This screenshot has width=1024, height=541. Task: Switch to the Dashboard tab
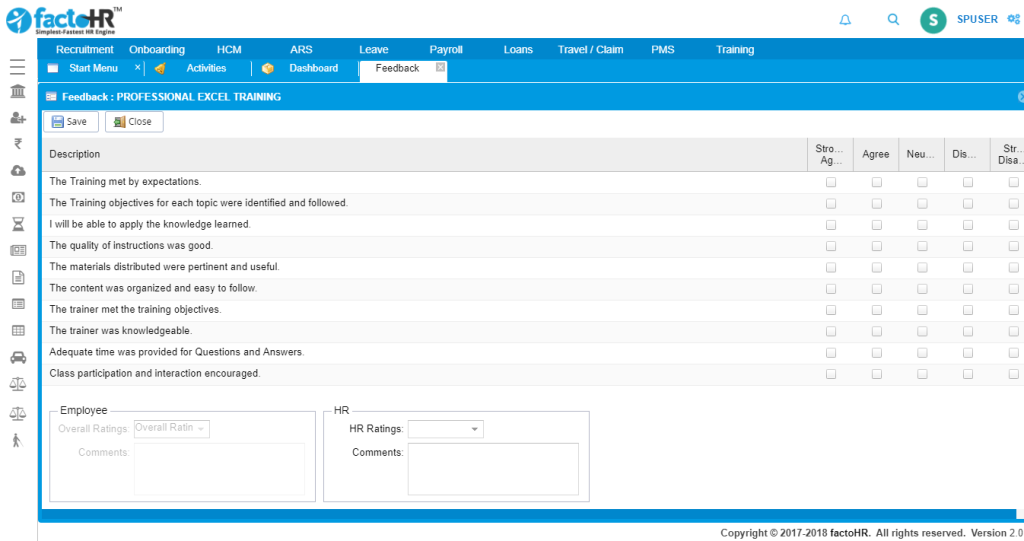[313, 68]
